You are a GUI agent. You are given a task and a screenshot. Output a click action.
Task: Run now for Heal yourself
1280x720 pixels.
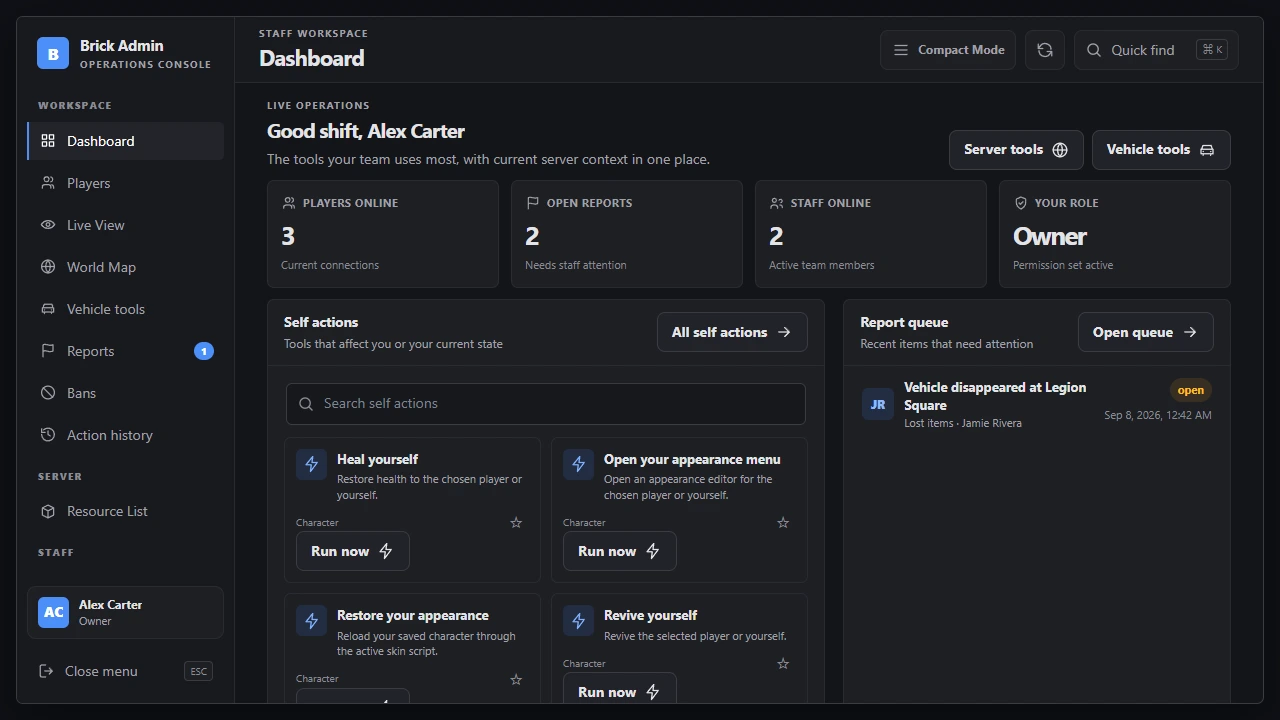click(x=353, y=551)
